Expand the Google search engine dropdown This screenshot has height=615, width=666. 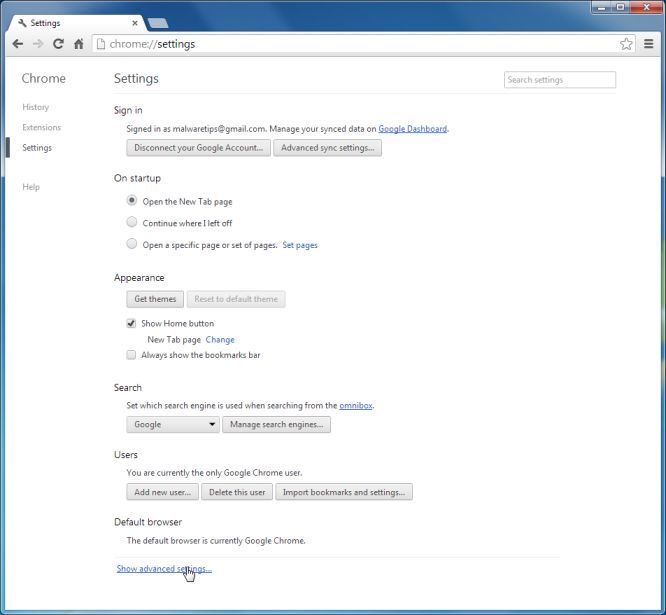pyautogui.click(x=173, y=424)
